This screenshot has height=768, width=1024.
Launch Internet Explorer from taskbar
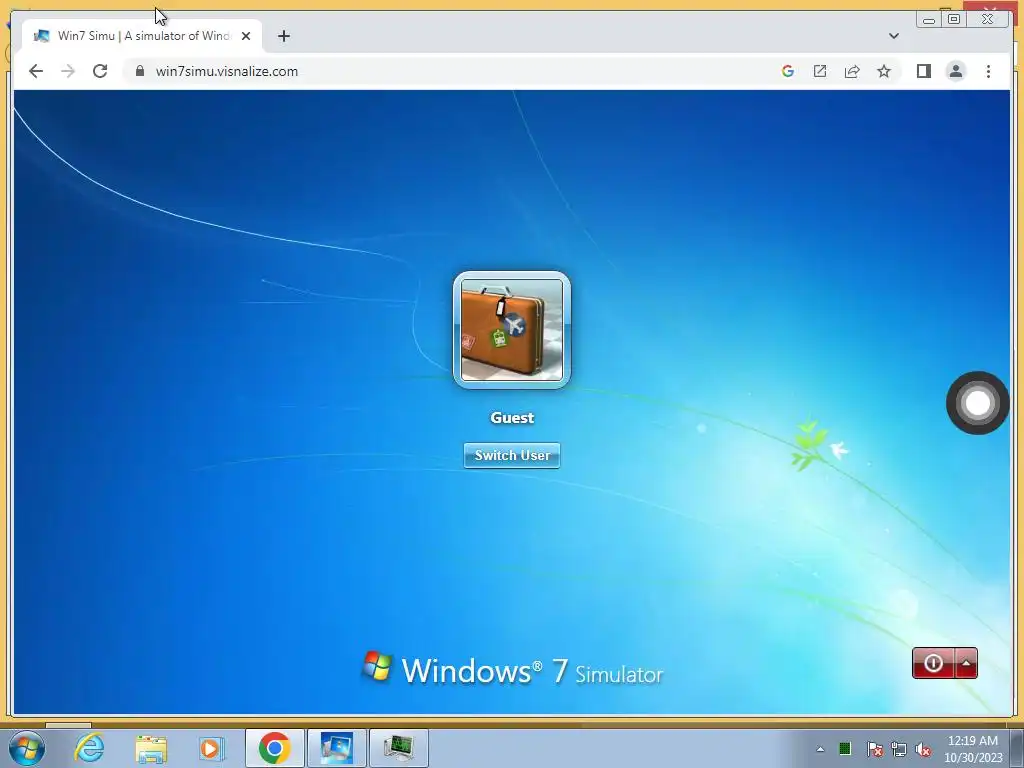click(x=89, y=748)
